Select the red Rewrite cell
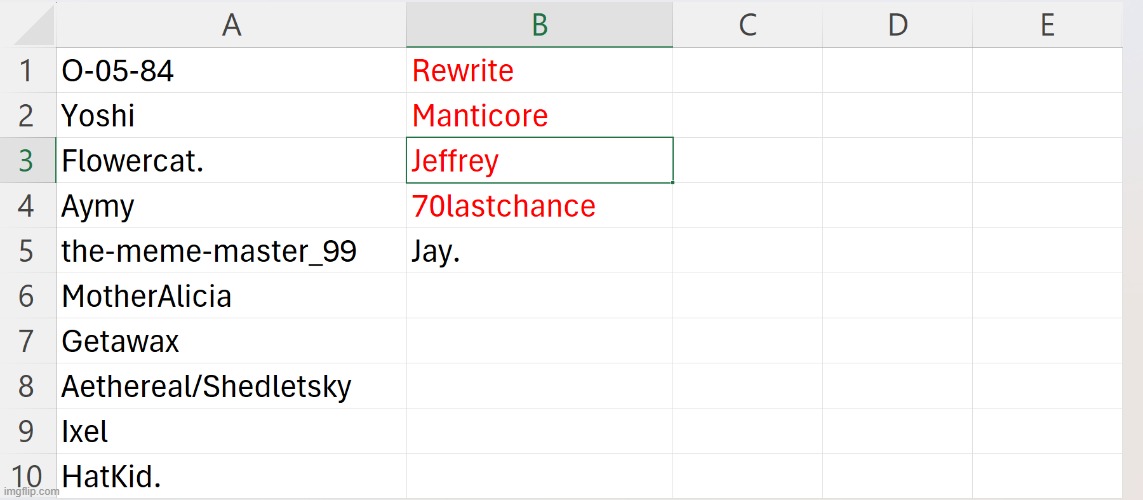Image resolution: width=1143 pixels, height=500 pixels. [x=539, y=71]
